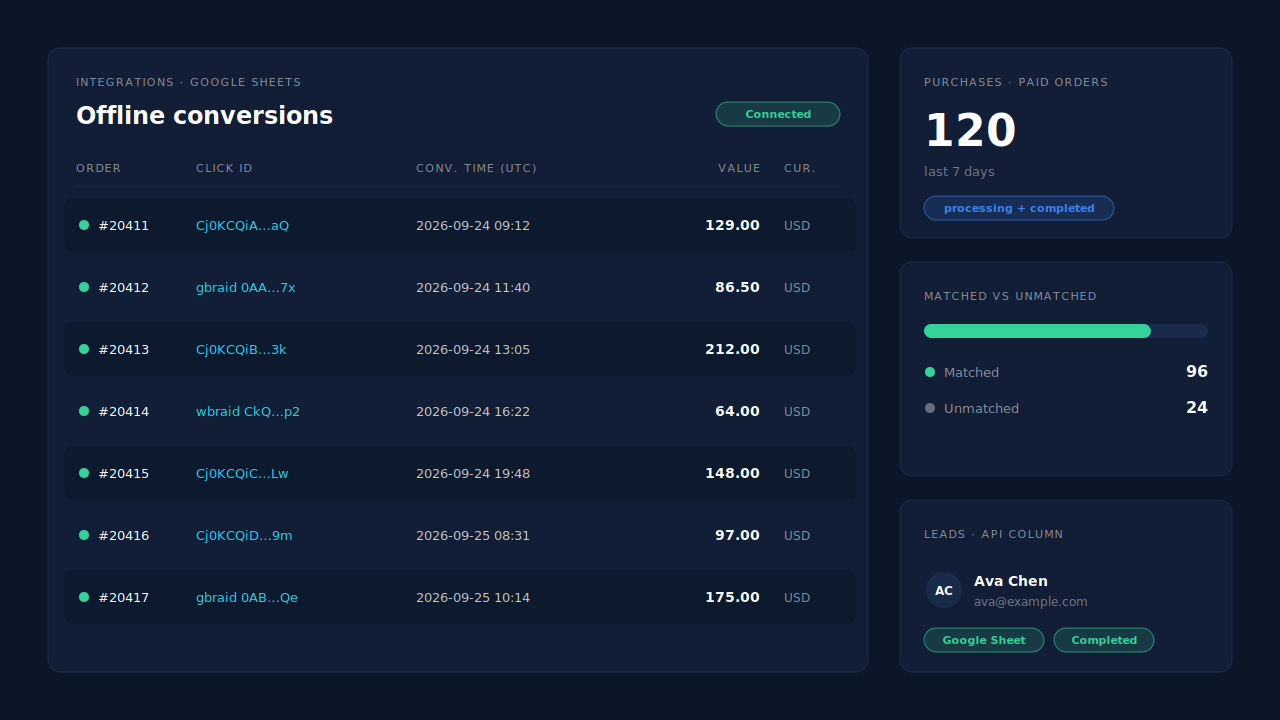Click the email ava@example.com

1031,602
